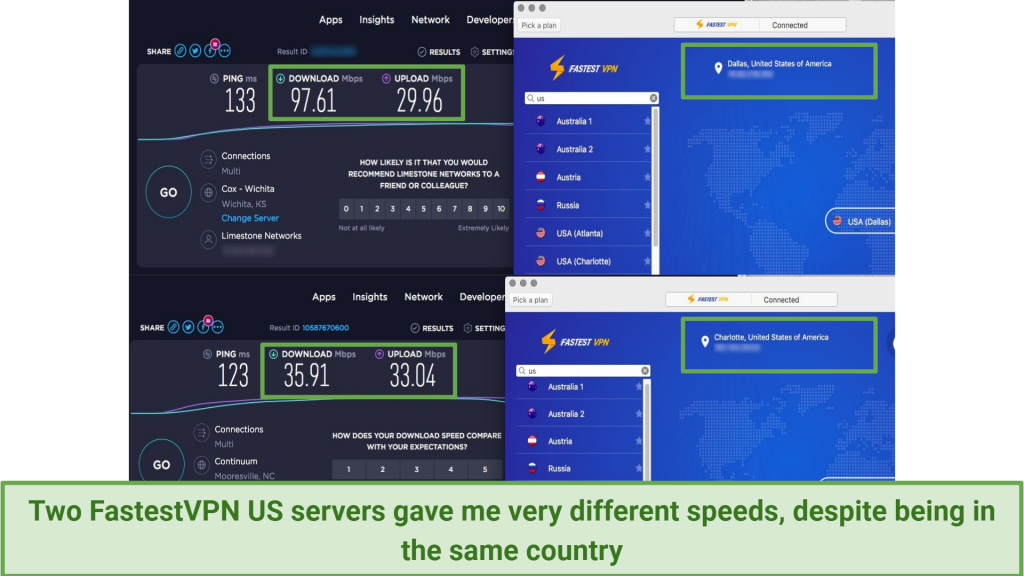Select rating 5 in Limestone recommendation survey
Image resolution: width=1024 pixels, height=576 pixels.
coord(423,209)
